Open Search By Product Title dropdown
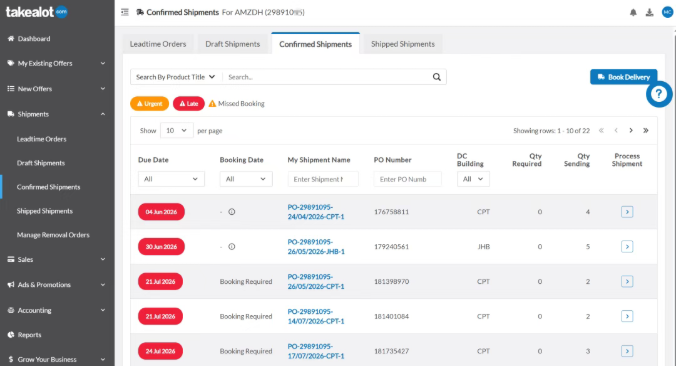 pyautogui.click(x=176, y=77)
